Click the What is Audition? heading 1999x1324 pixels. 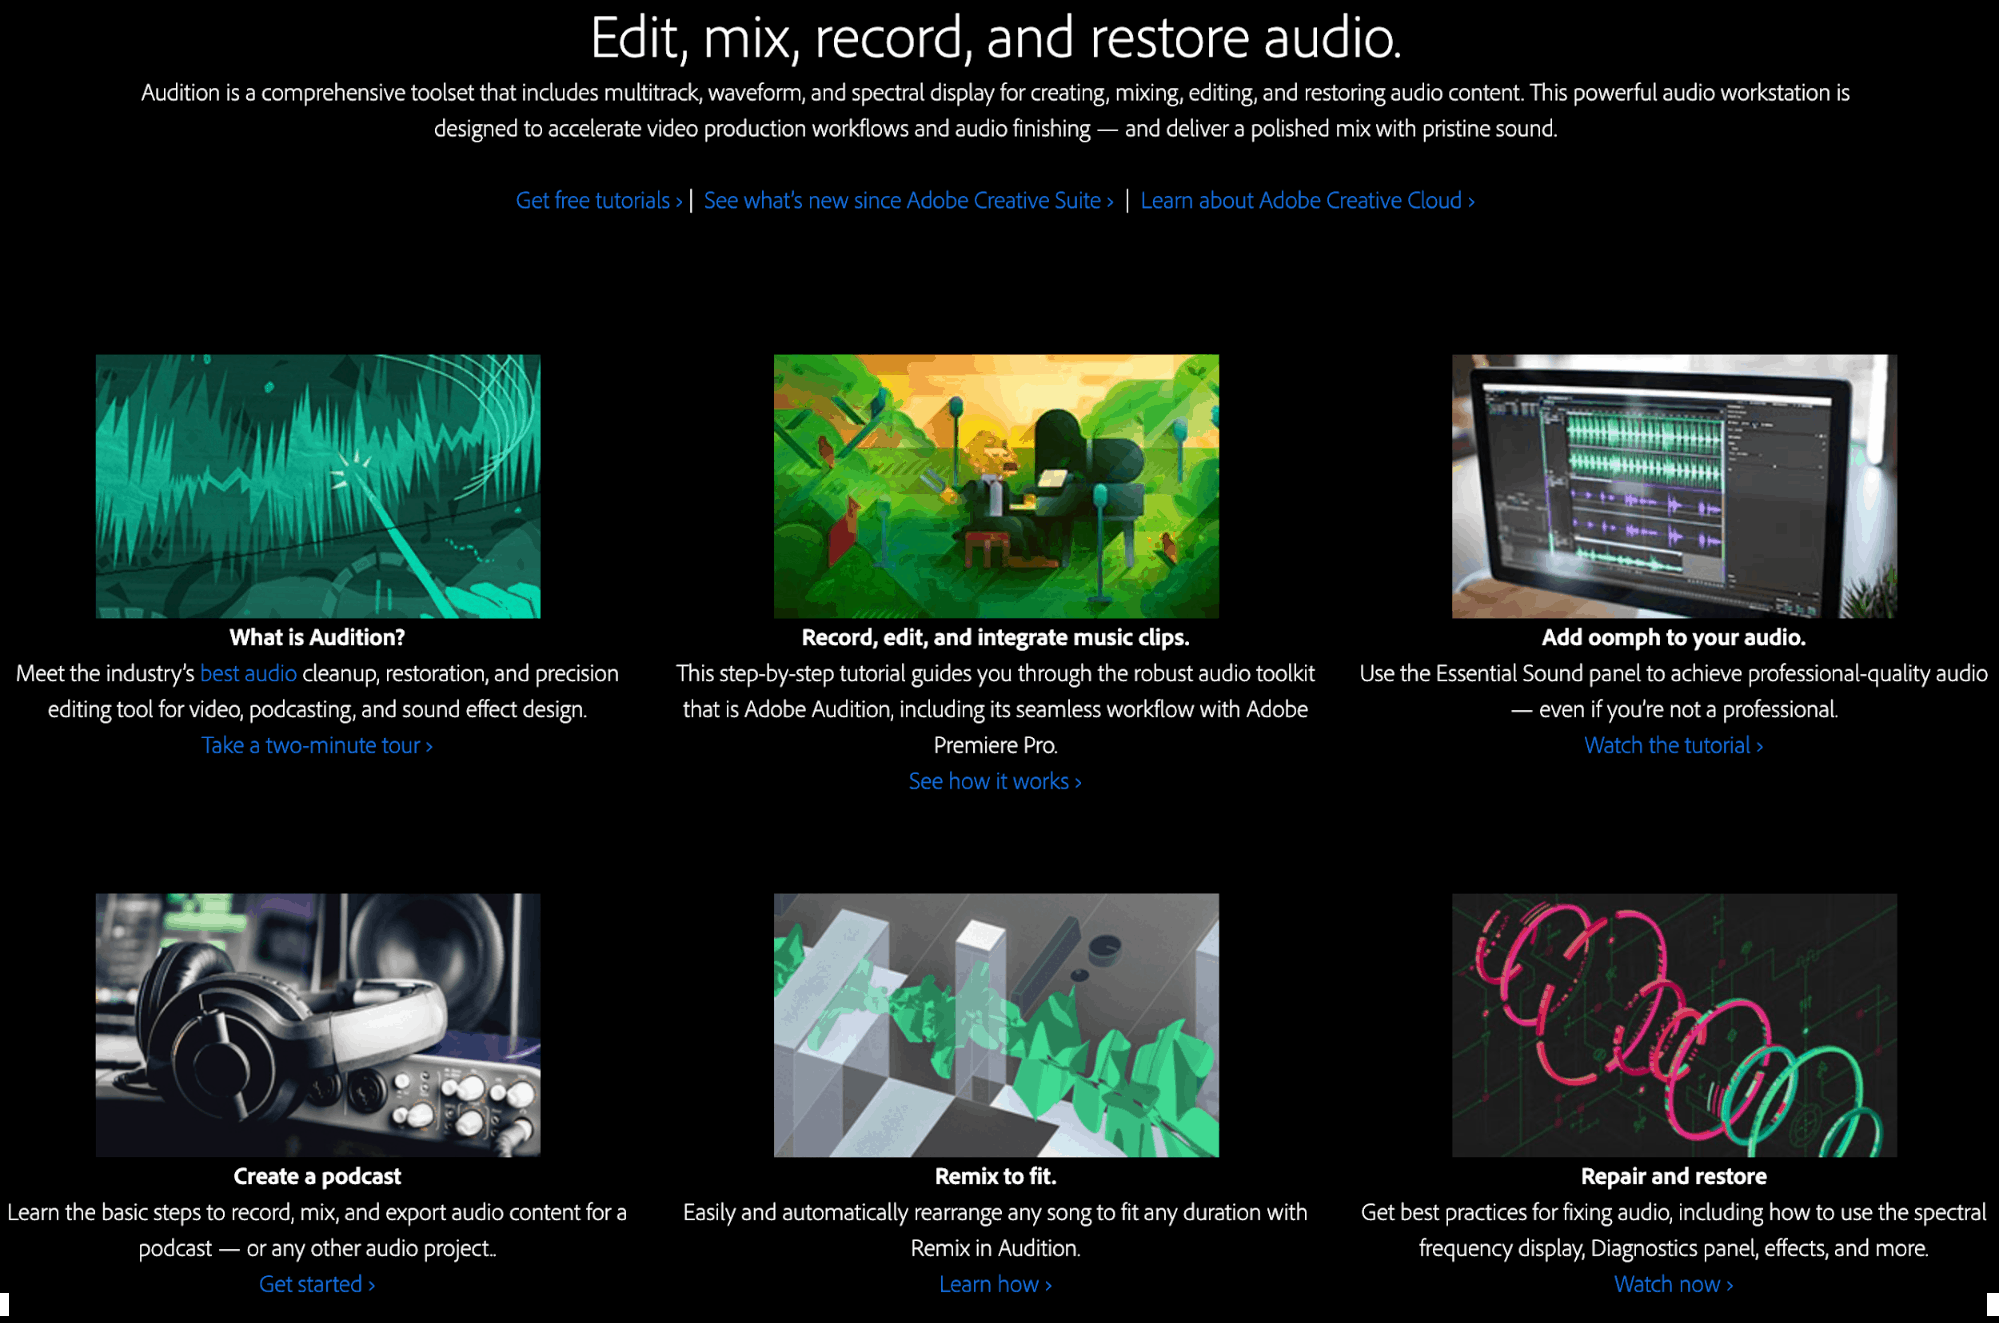tap(317, 638)
